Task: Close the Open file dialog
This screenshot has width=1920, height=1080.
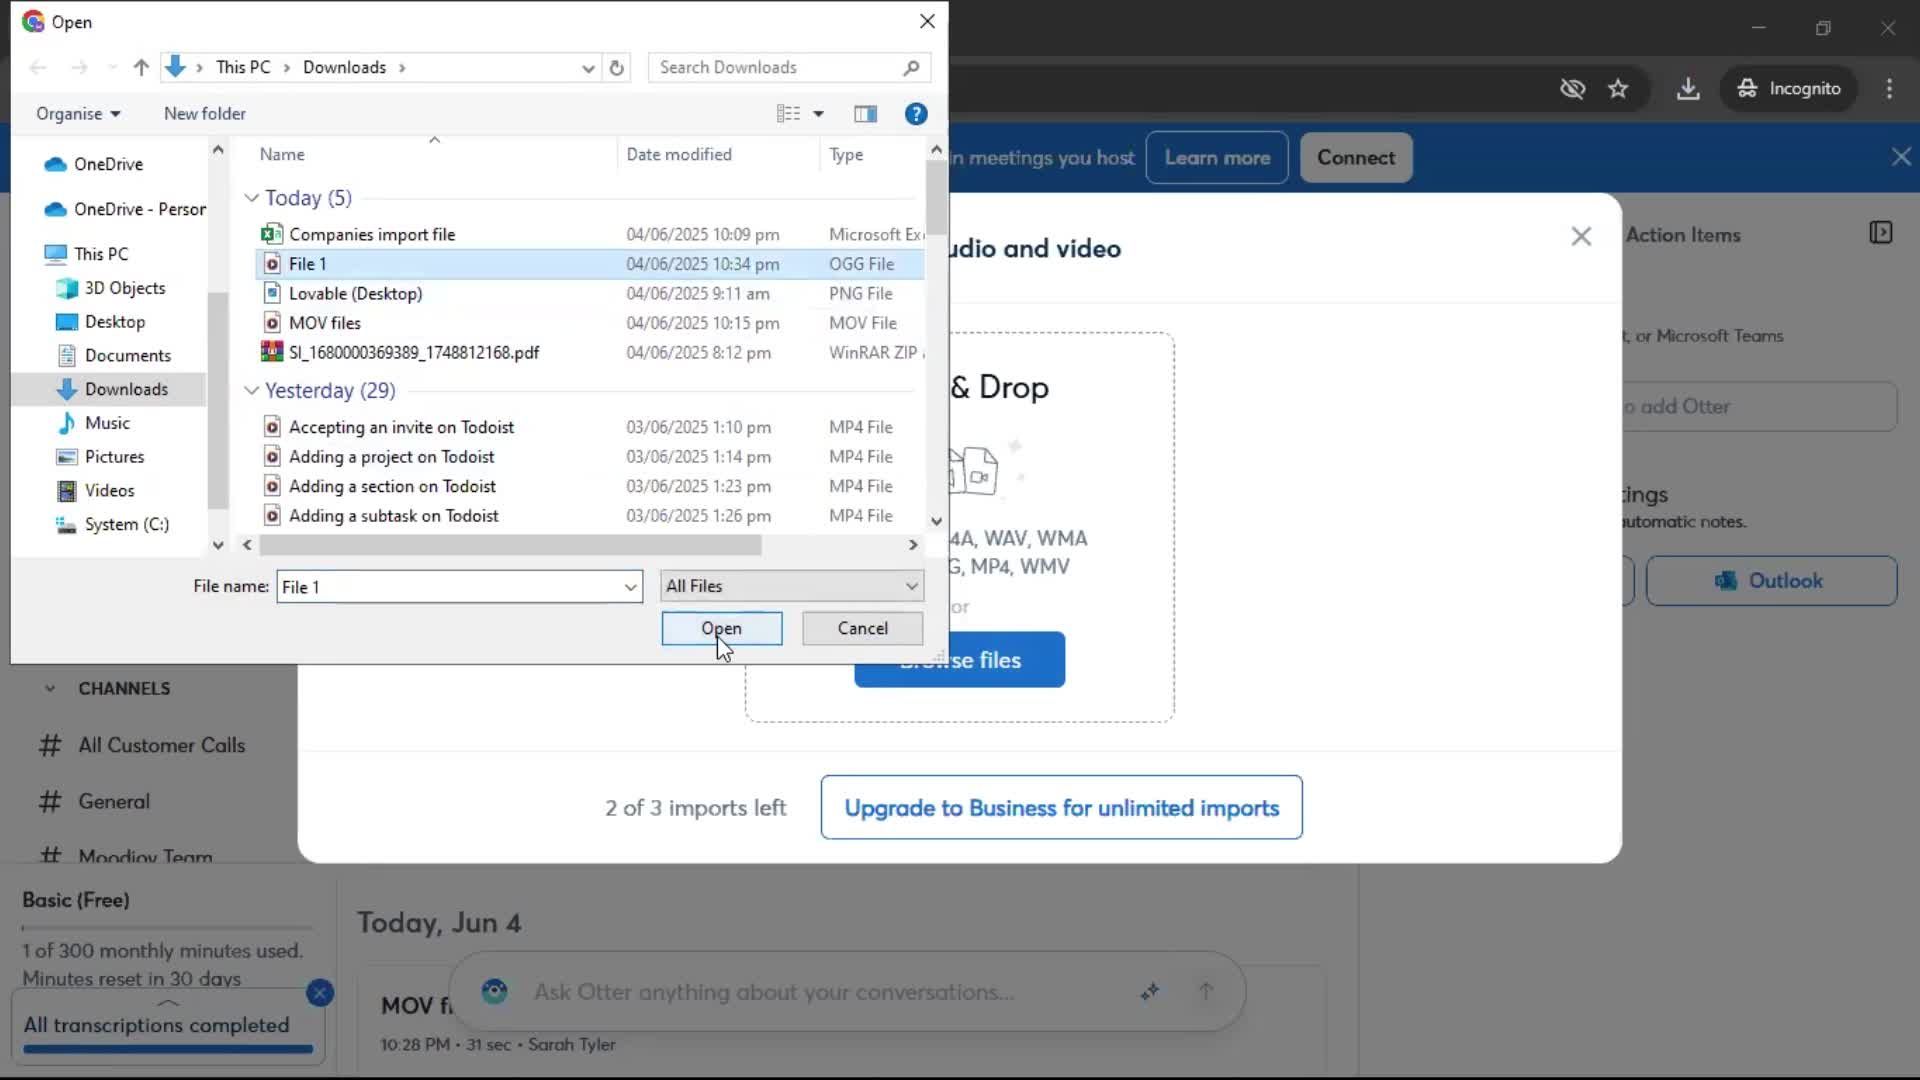Action: tap(927, 21)
